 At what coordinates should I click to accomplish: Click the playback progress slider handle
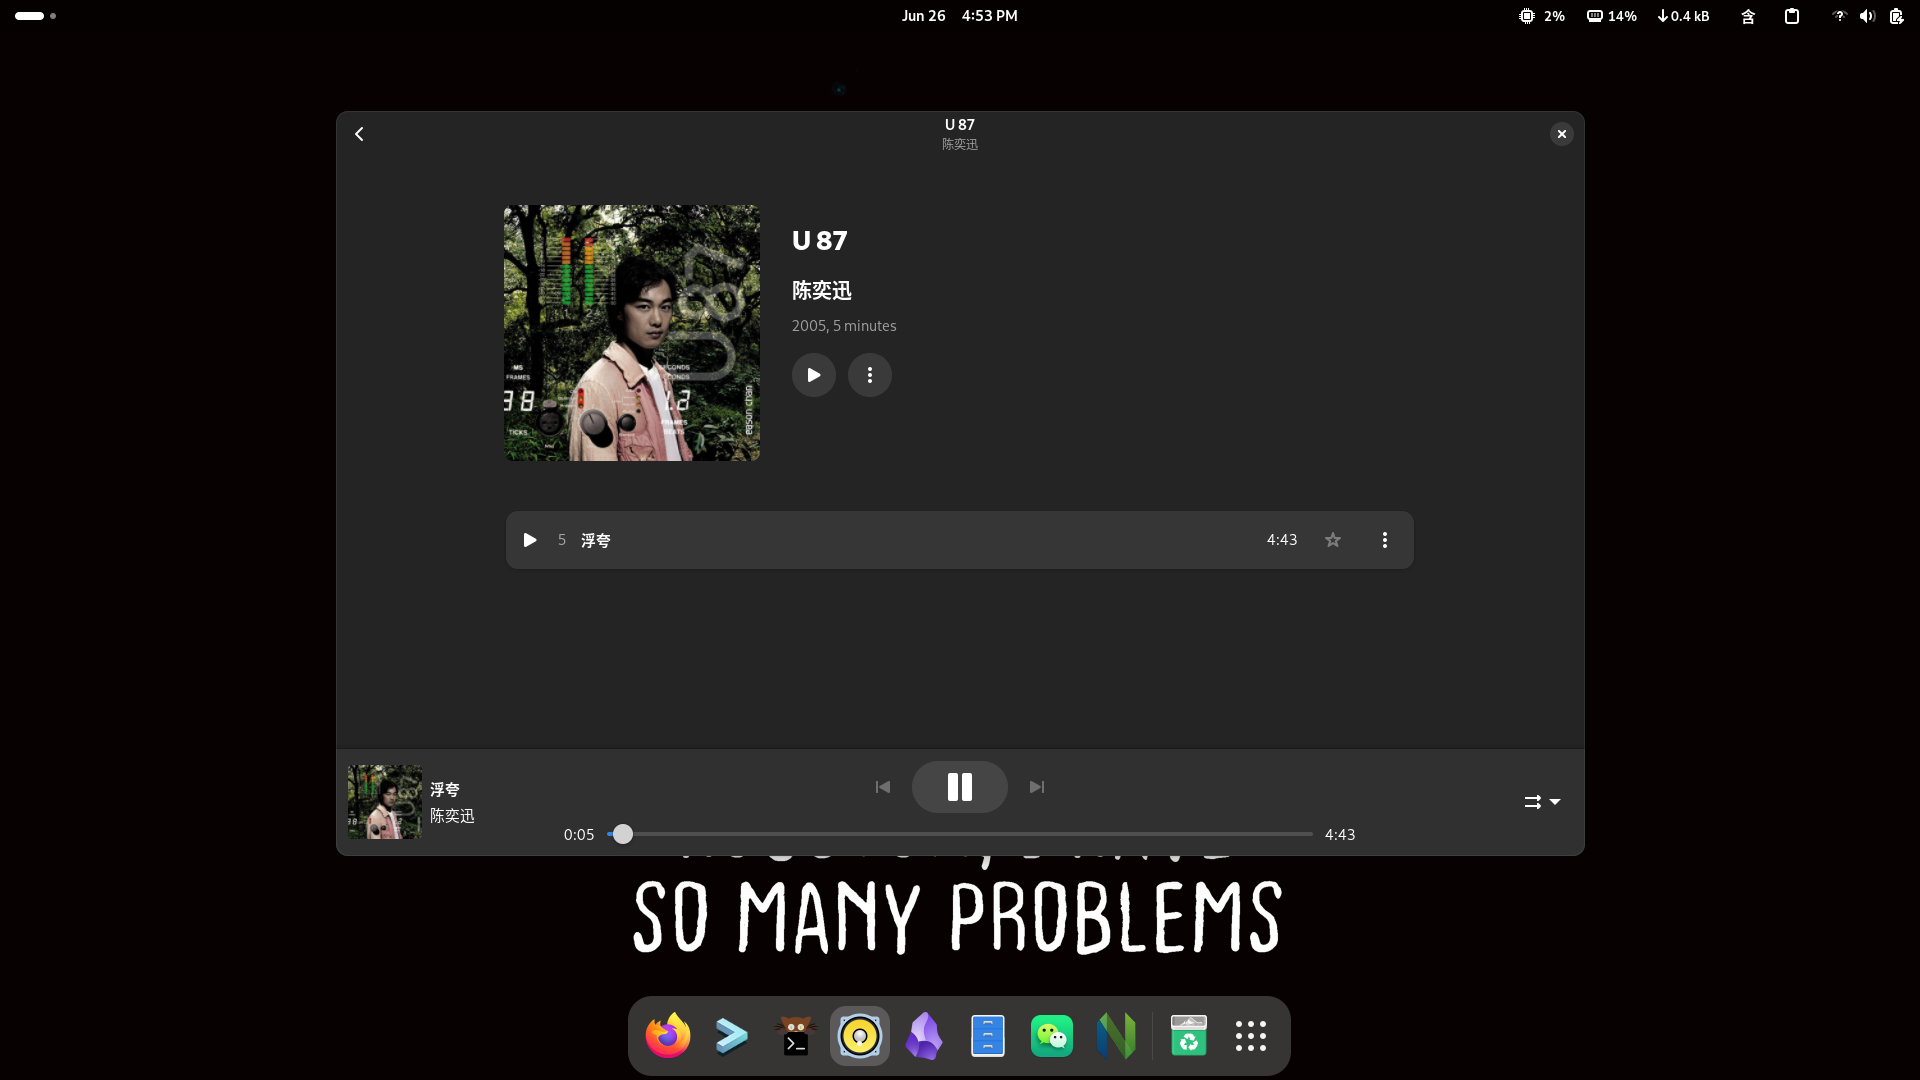623,834
